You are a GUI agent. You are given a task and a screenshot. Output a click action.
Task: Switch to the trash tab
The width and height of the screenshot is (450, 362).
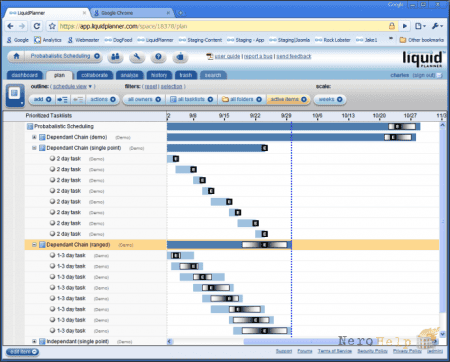pos(186,75)
